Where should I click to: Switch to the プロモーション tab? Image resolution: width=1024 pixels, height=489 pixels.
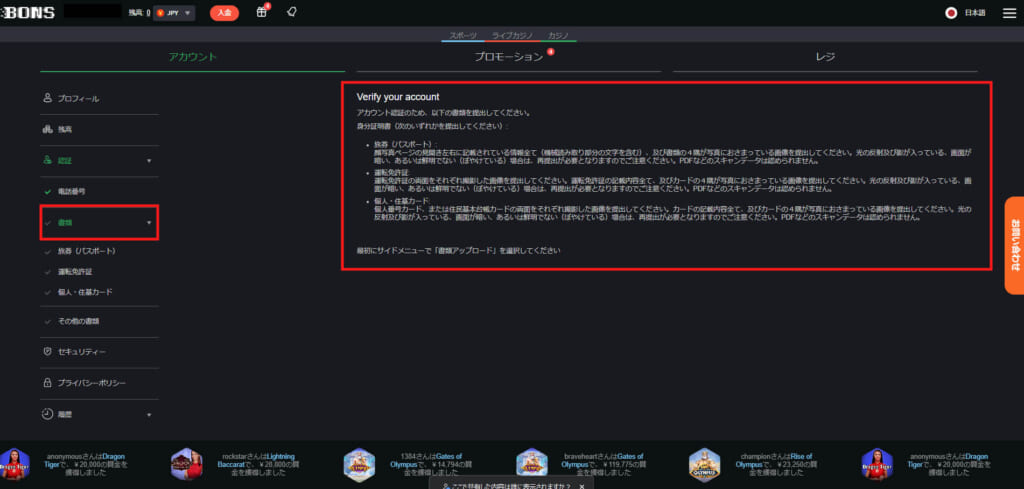point(508,57)
